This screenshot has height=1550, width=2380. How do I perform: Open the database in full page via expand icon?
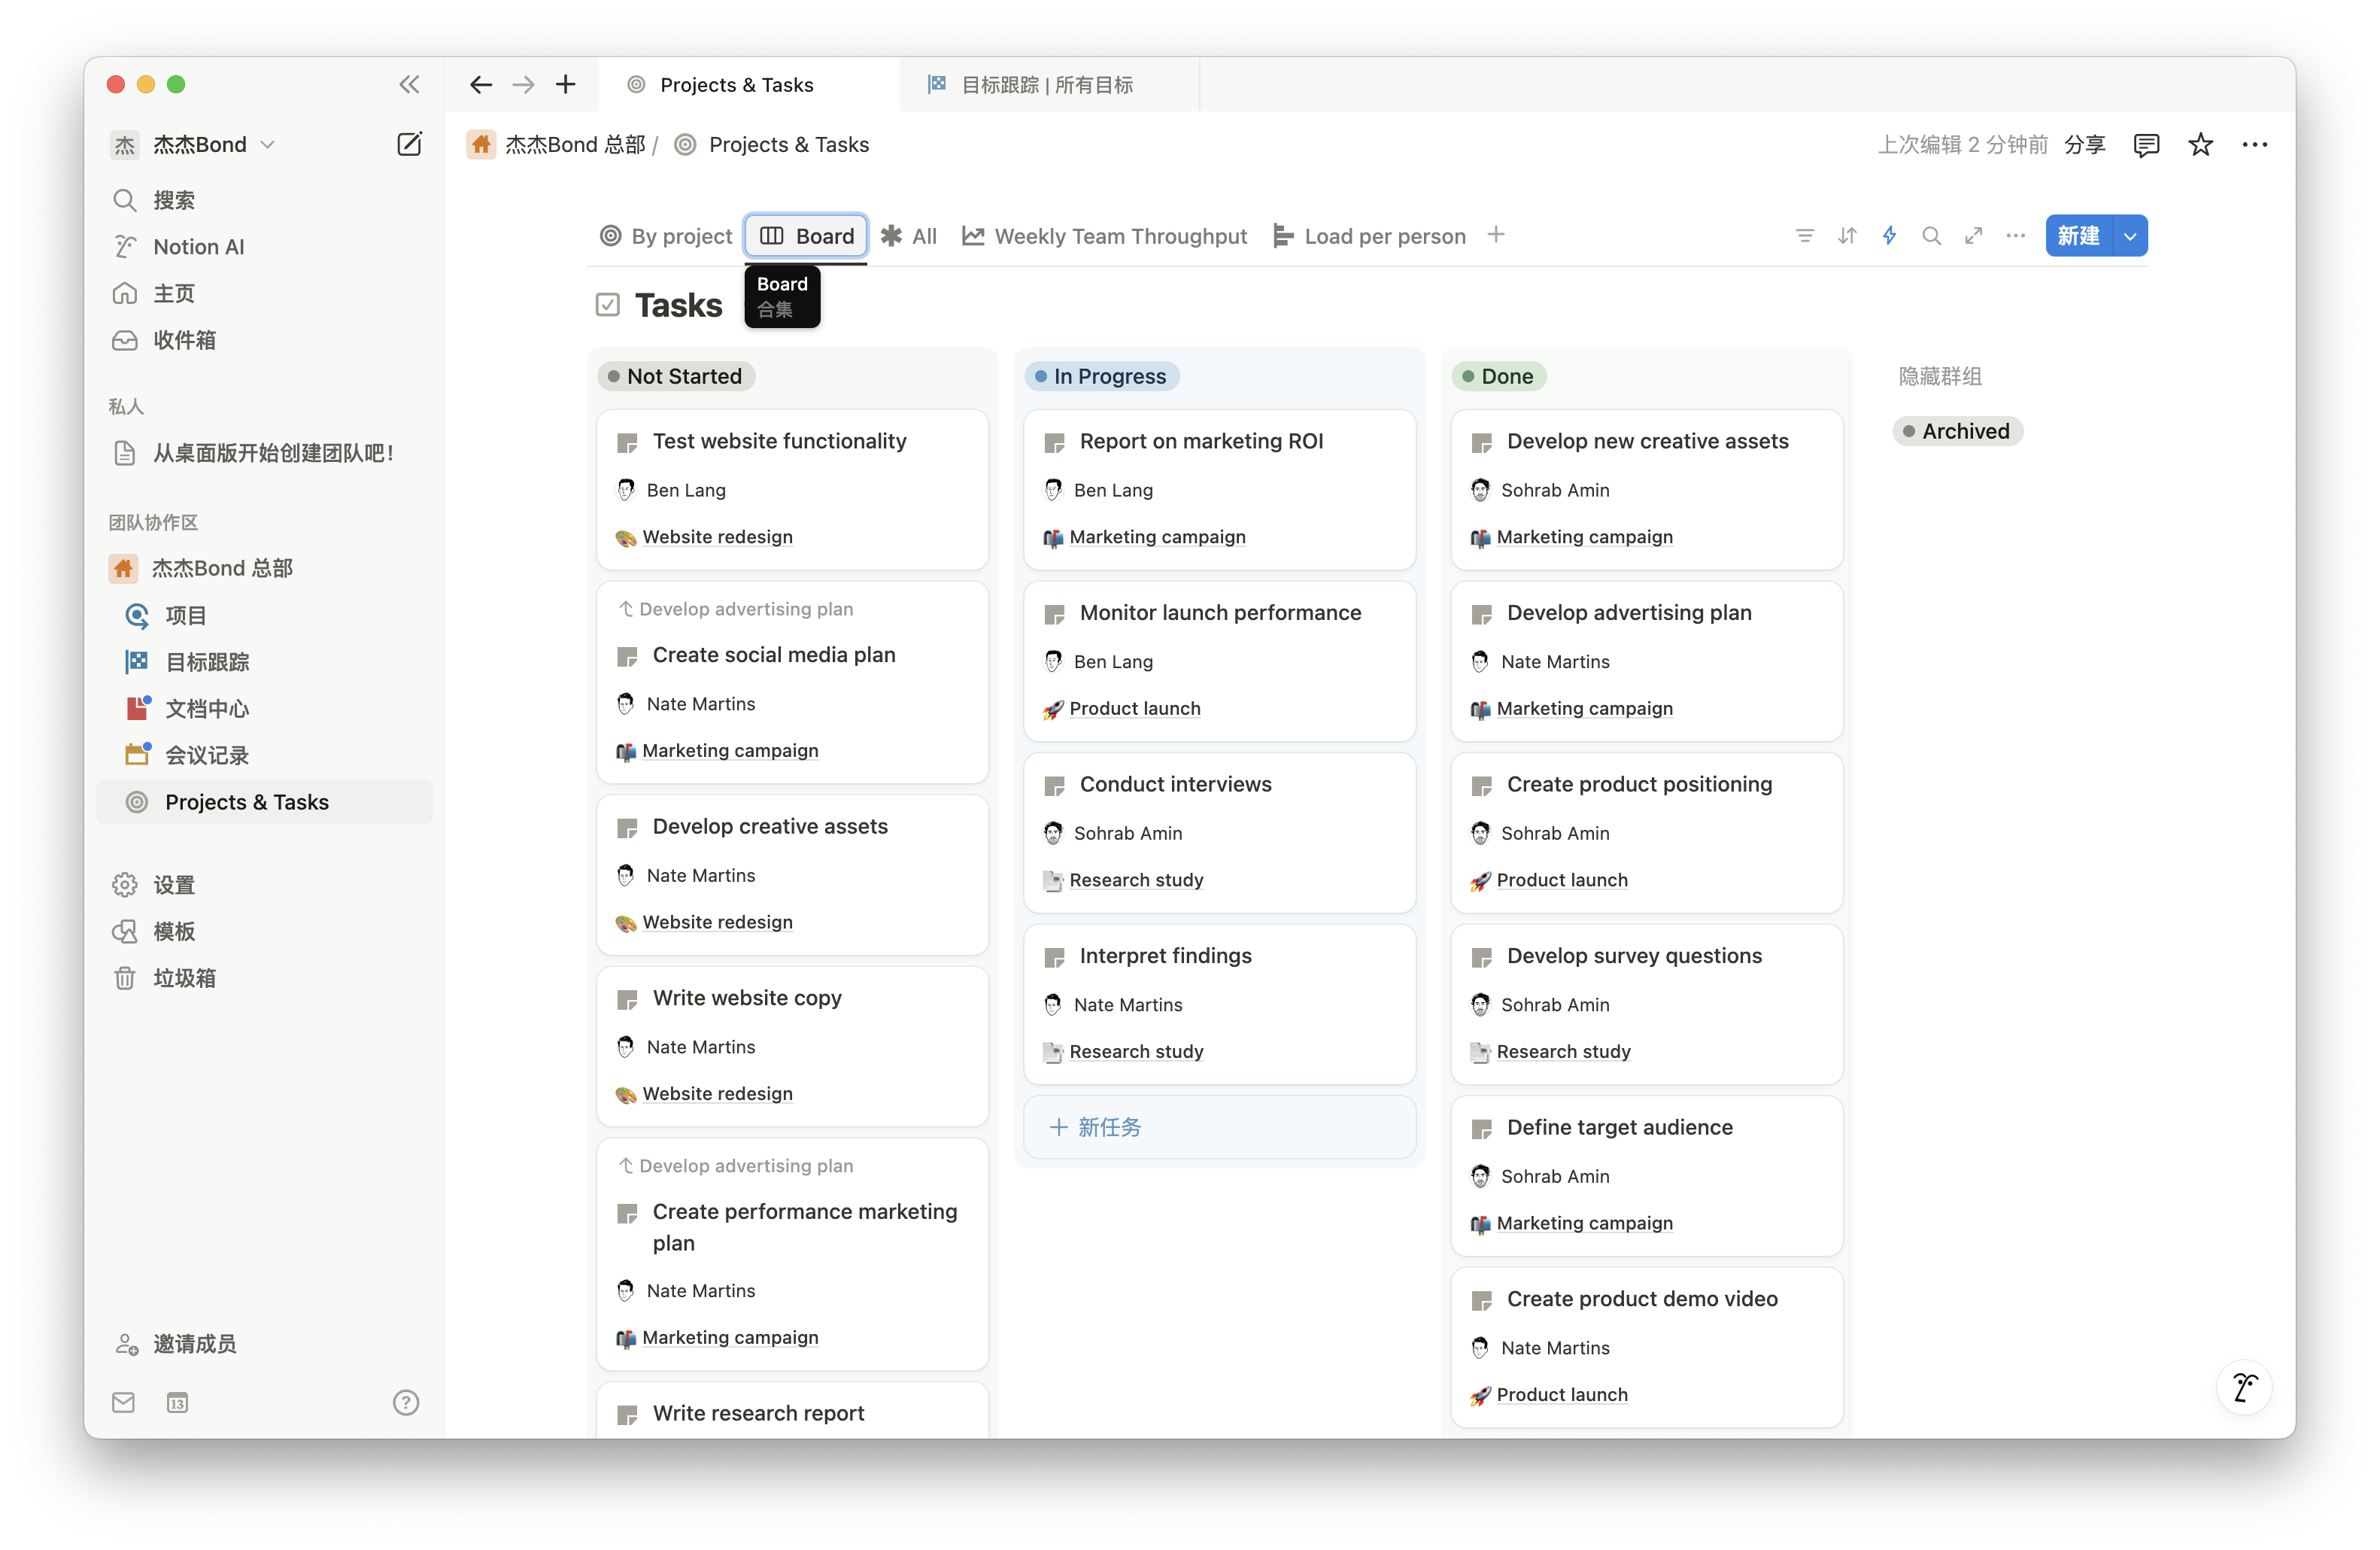(x=1973, y=236)
